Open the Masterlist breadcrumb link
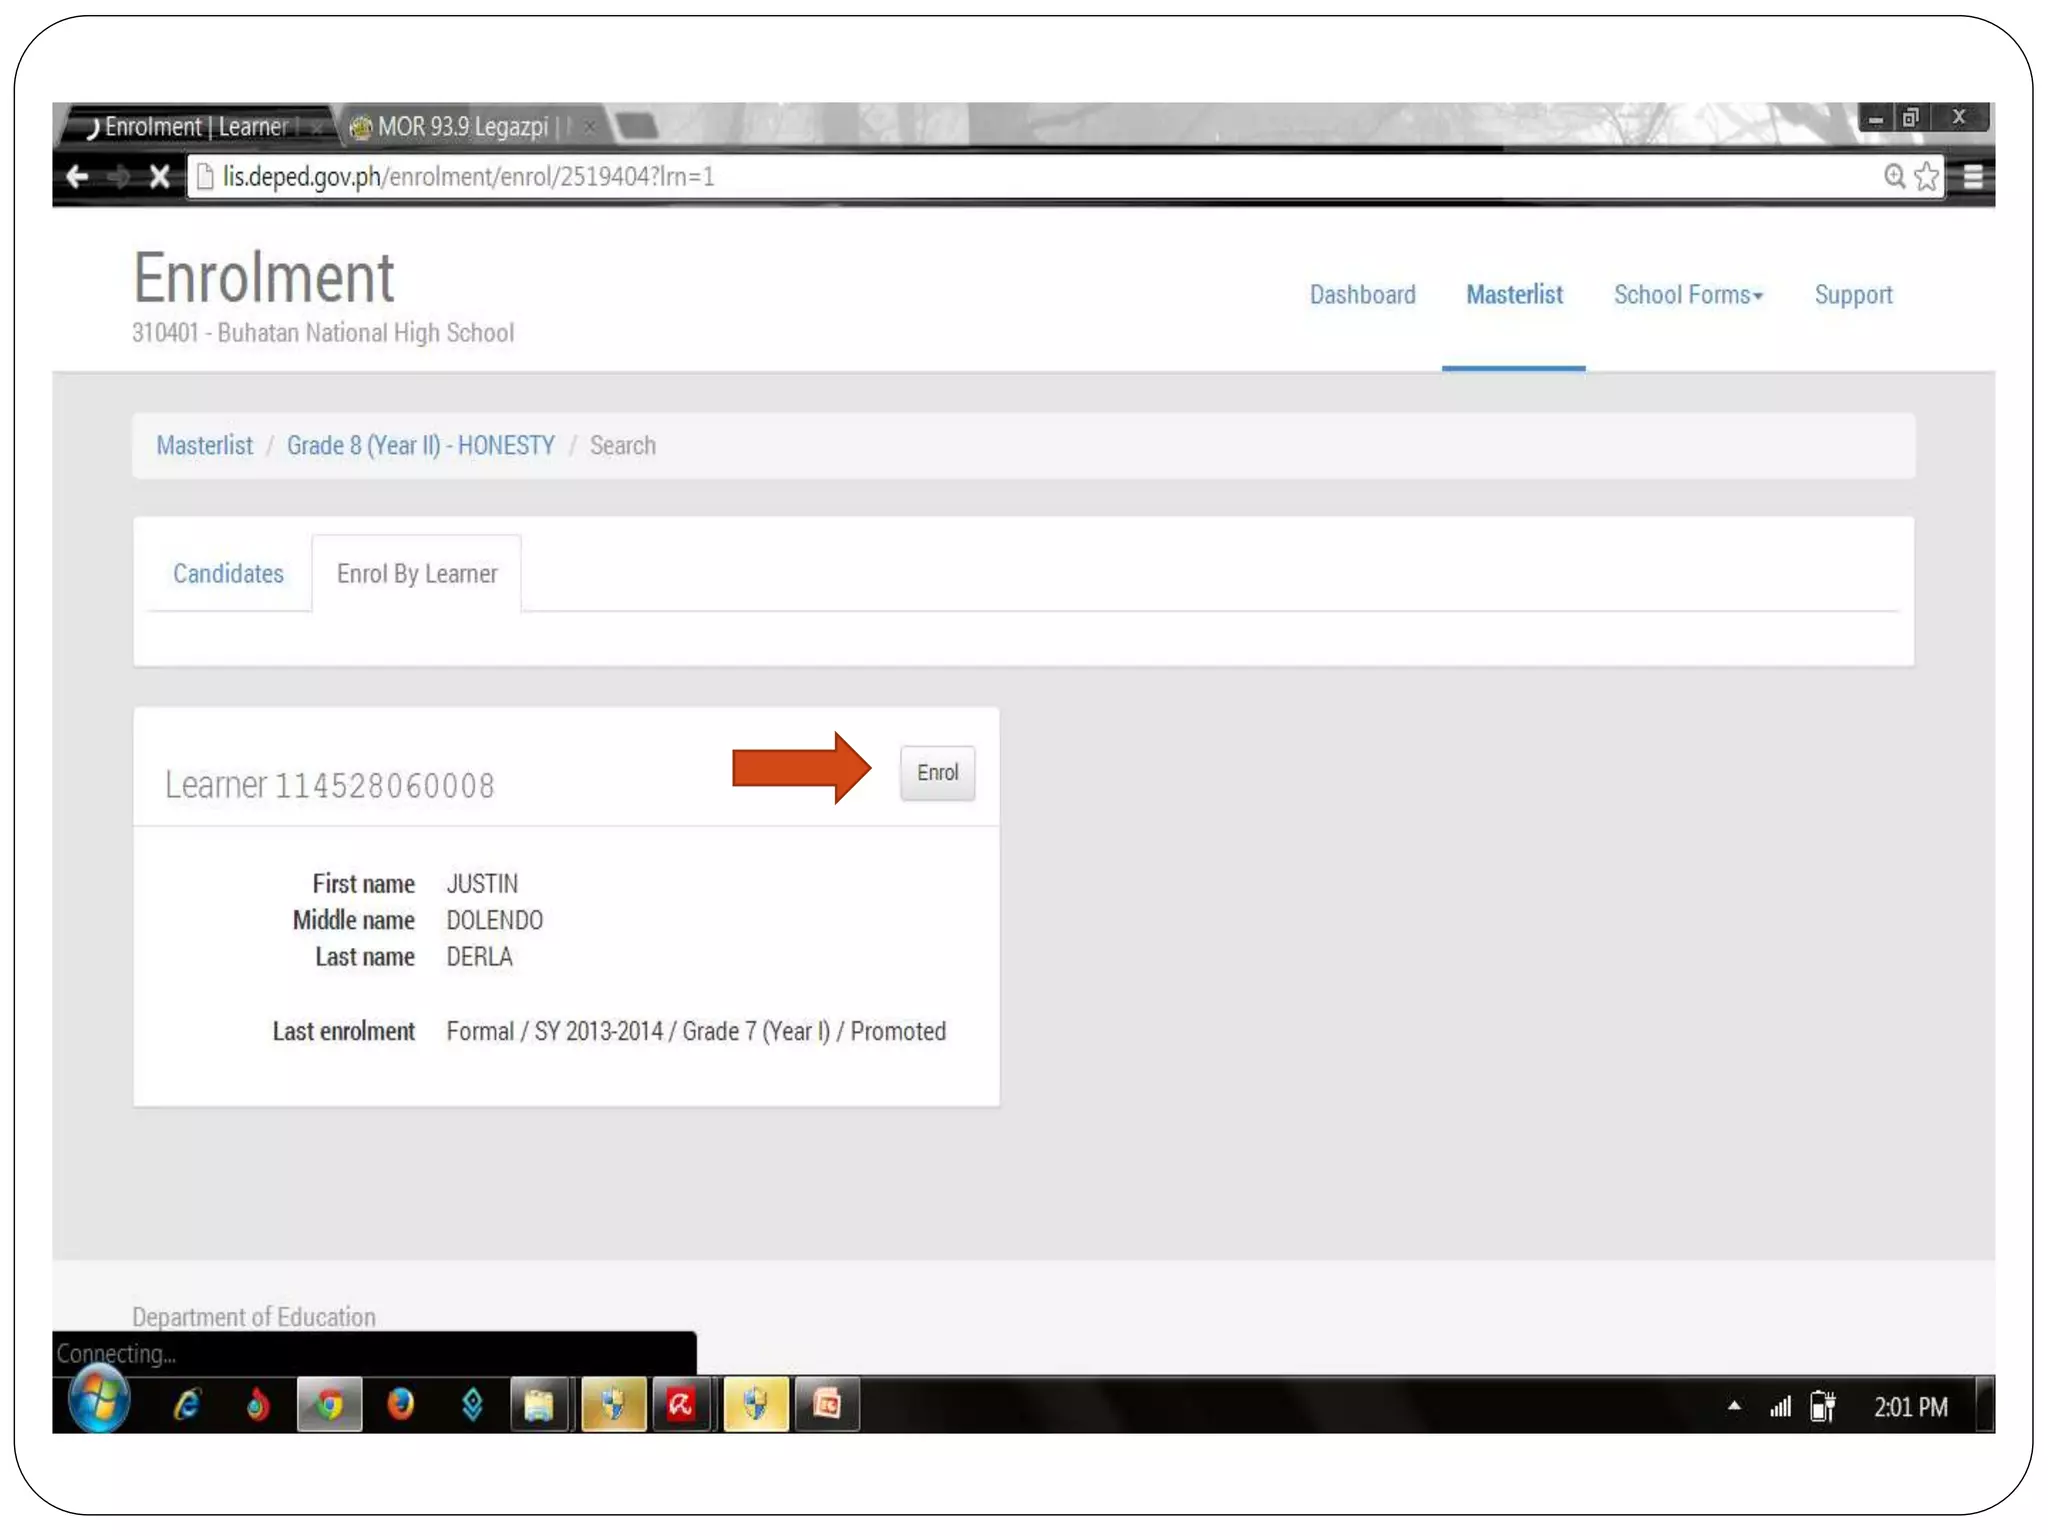The image size is (2048, 1536). click(x=204, y=446)
